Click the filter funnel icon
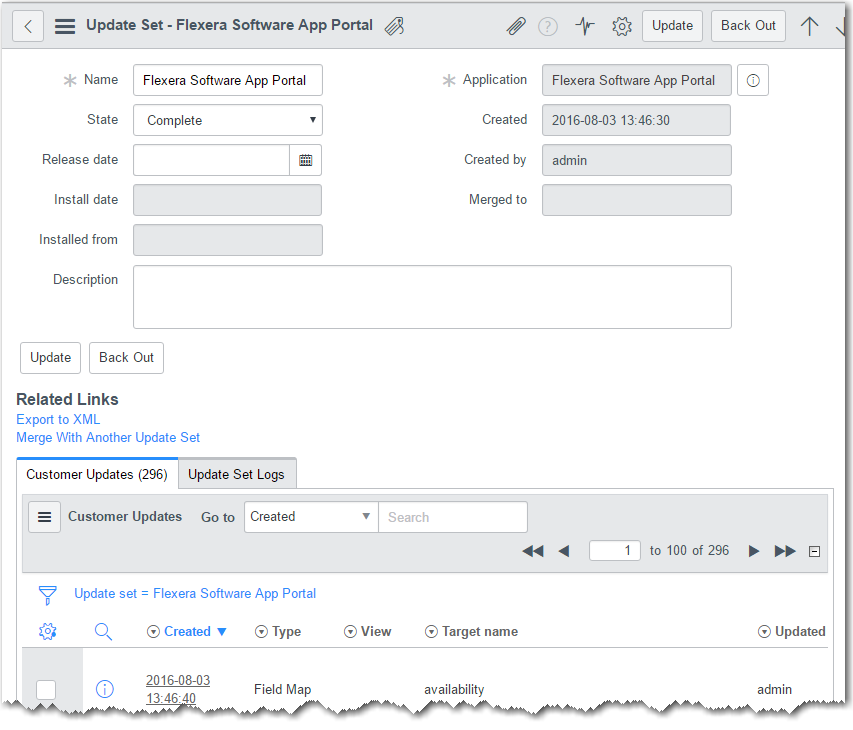 pyautogui.click(x=47, y=595)
